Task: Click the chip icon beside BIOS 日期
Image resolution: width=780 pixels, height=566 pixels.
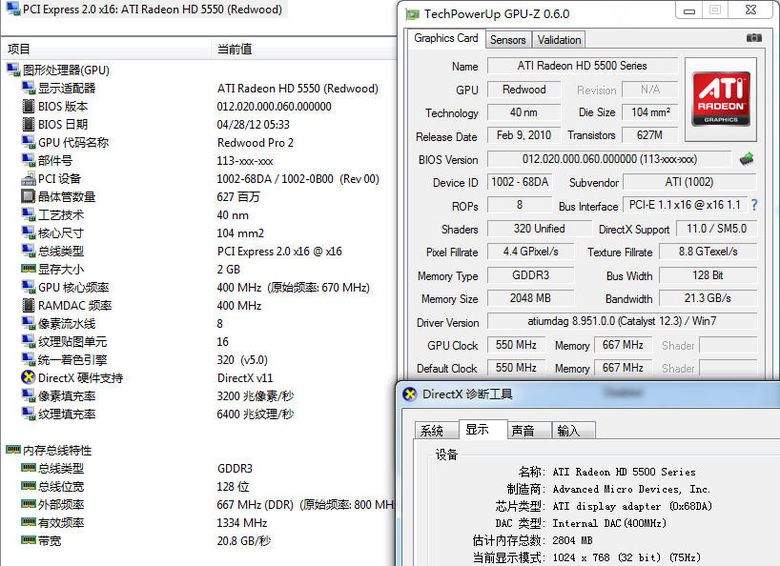Action: pos(28,124)
